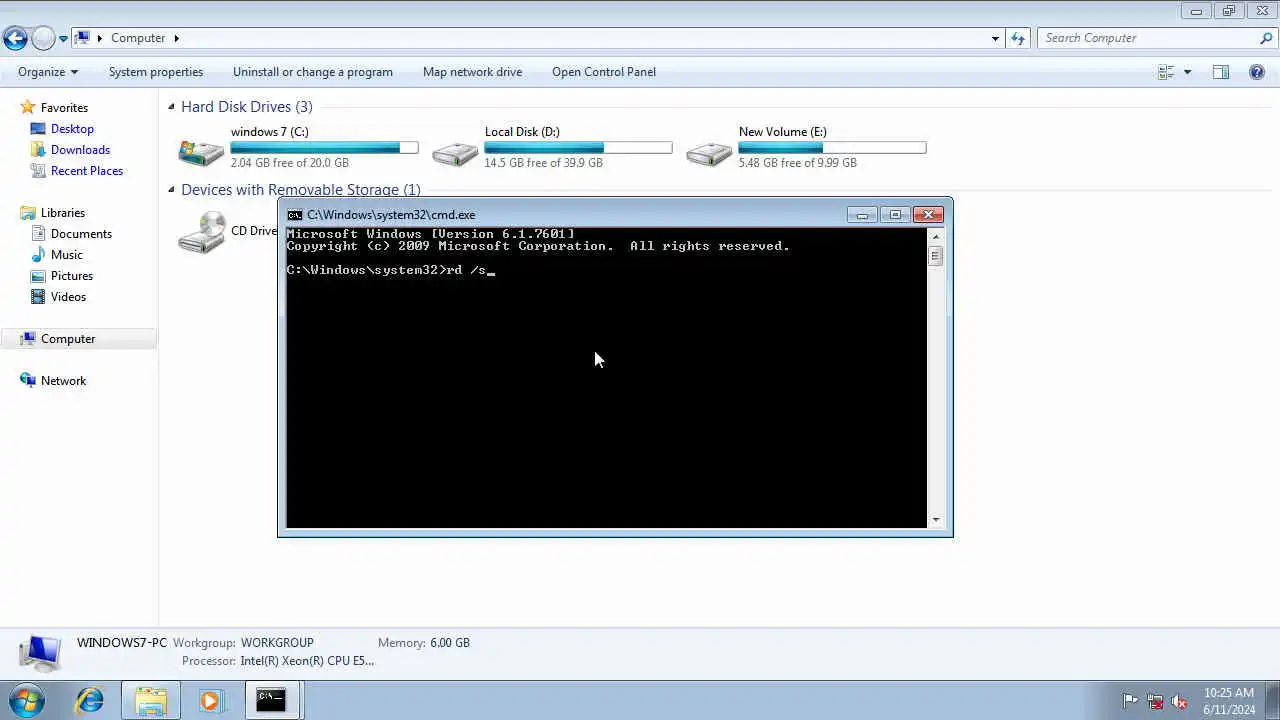Click Uninstall or change a program
This screenshot has width=1280, height=720.
pos(313,72)
